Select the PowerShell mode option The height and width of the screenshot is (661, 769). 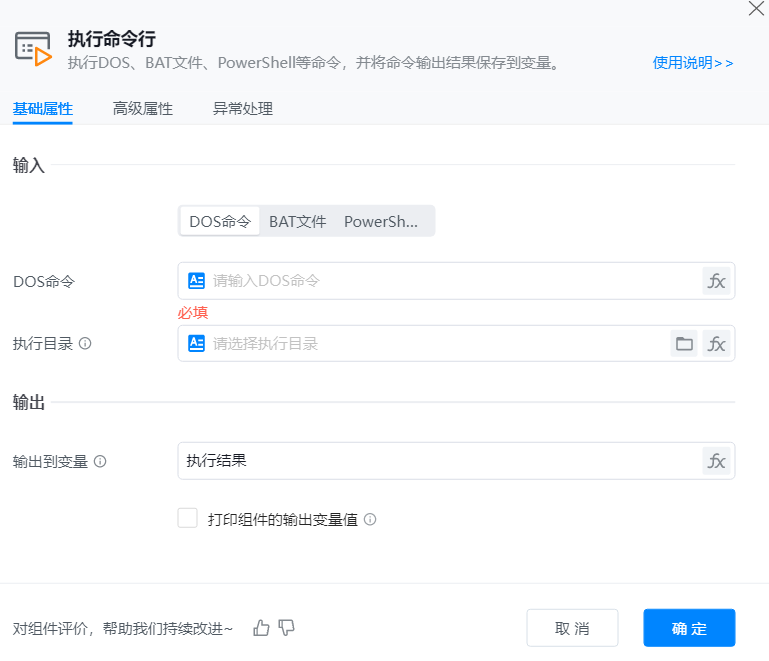[381, 222]
